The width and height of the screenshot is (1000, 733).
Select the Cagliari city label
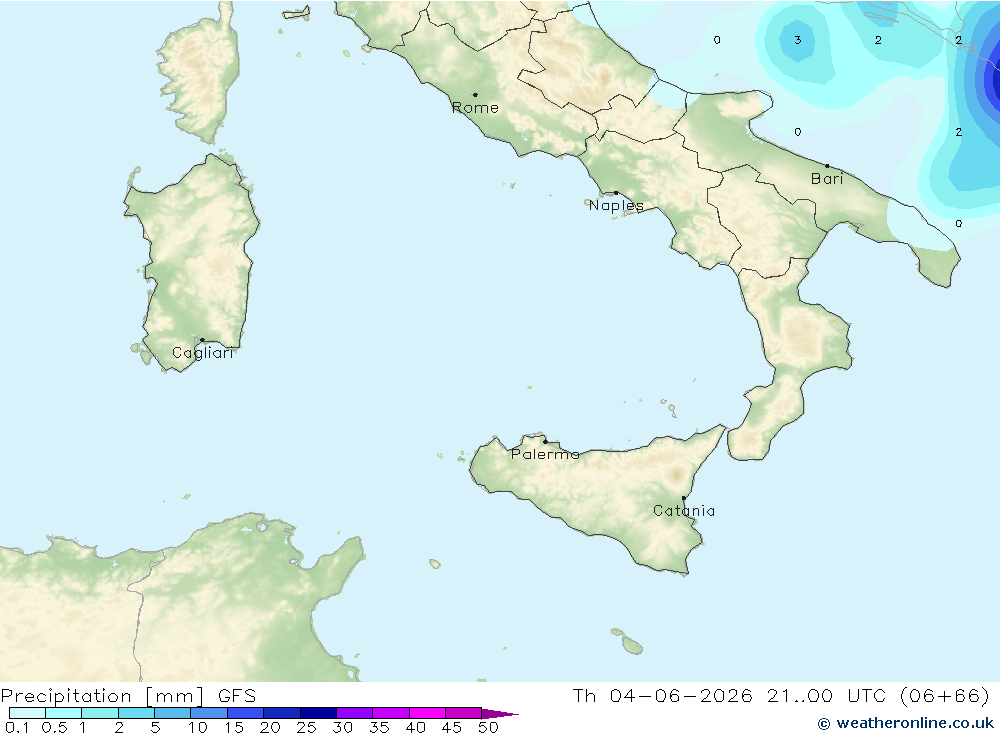tap(203, 353)
